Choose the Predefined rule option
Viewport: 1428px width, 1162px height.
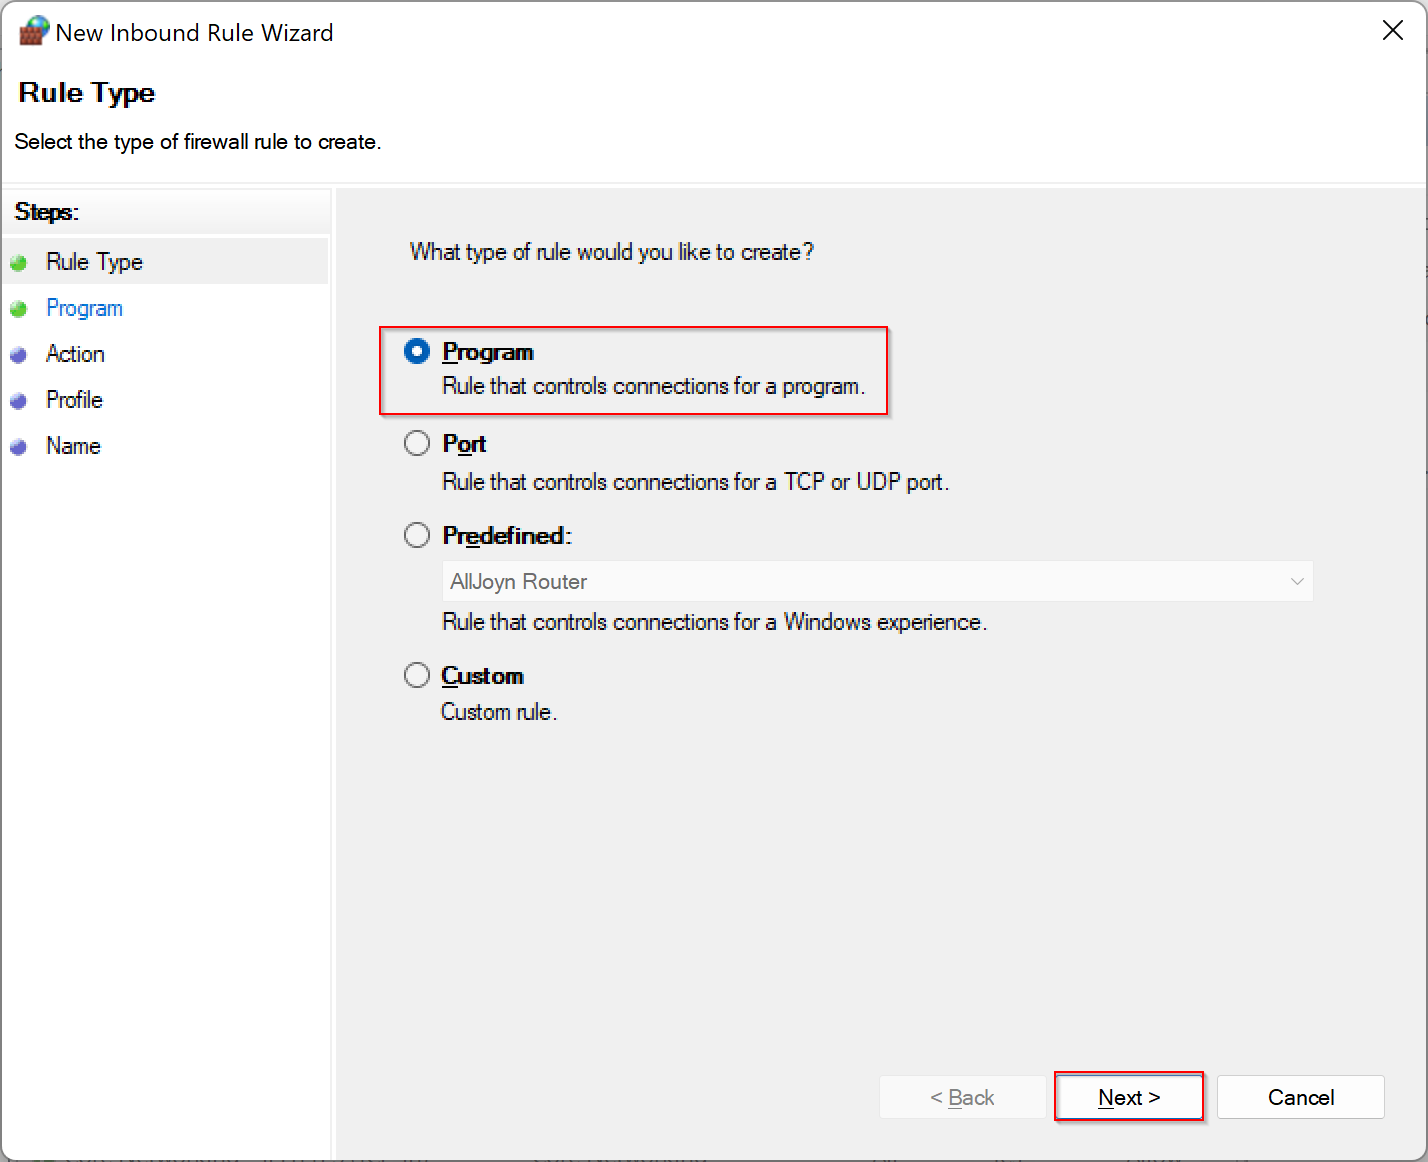(x=417, y=534)
